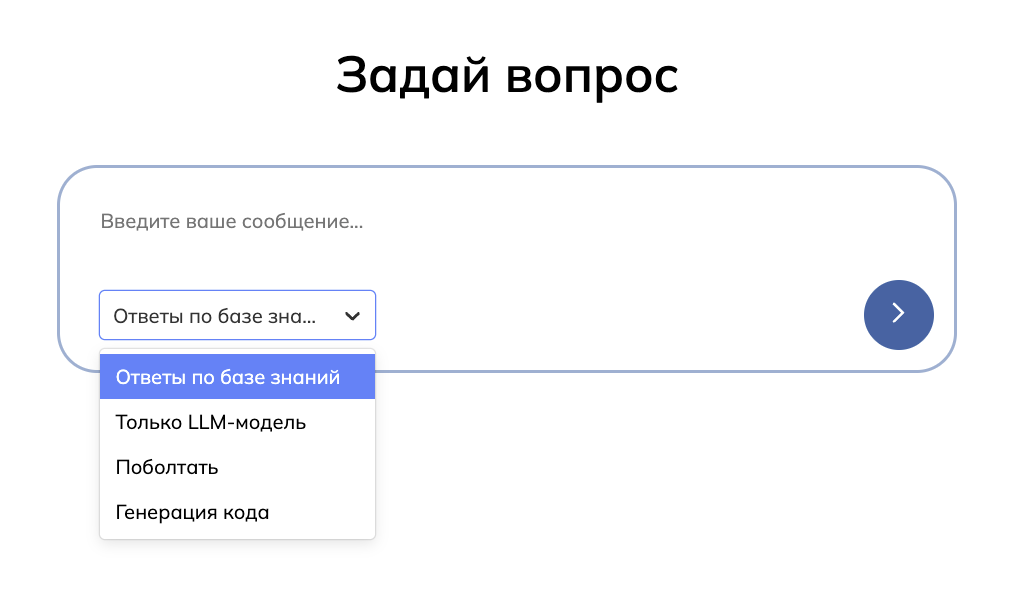
Task: Collapse the "Ответы по базе зна..." combo box
Action: pos(237,316)
